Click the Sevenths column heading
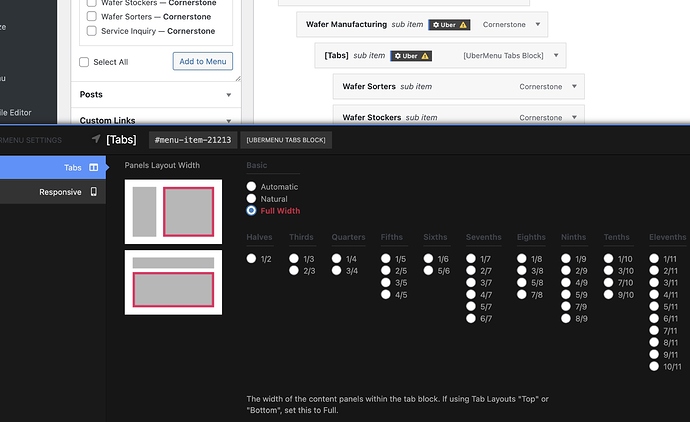Image resolution: width=690 pixels, height=422 pixels. (x=484, y=237)
